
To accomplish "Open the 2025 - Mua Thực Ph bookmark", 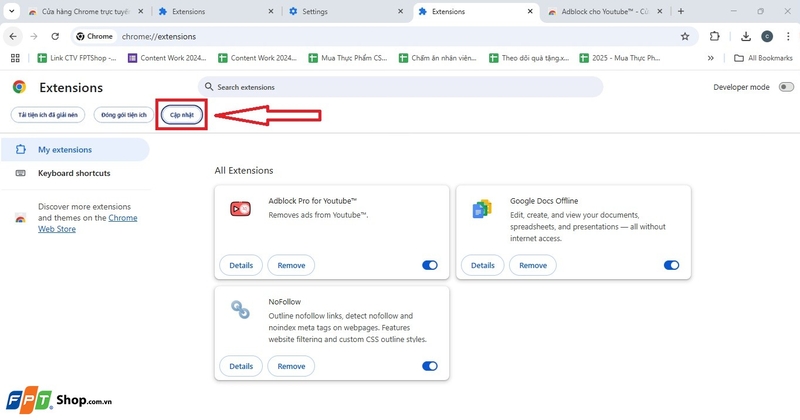I will 620,58.
